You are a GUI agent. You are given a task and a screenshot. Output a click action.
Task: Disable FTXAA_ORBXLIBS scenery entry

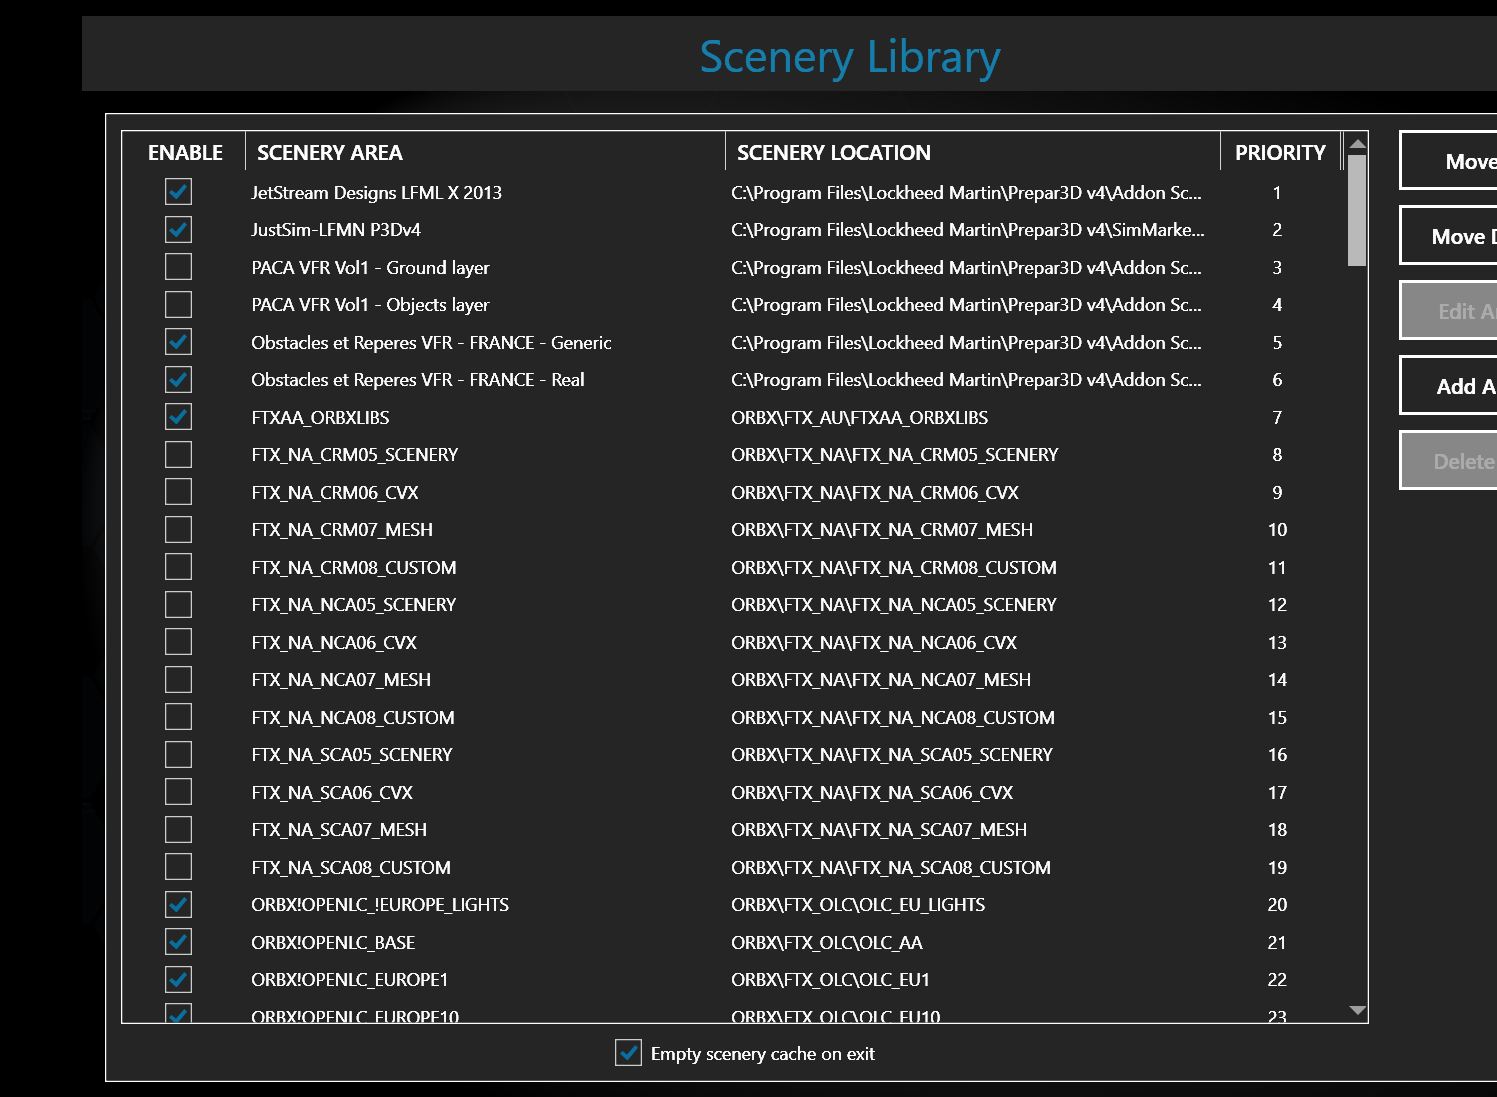pos(178,417)
